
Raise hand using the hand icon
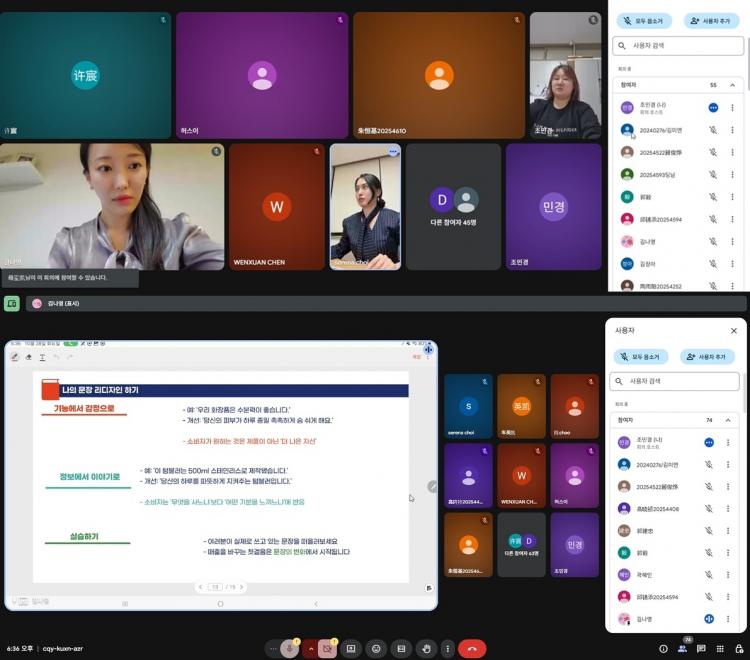(x=426, y=648)
